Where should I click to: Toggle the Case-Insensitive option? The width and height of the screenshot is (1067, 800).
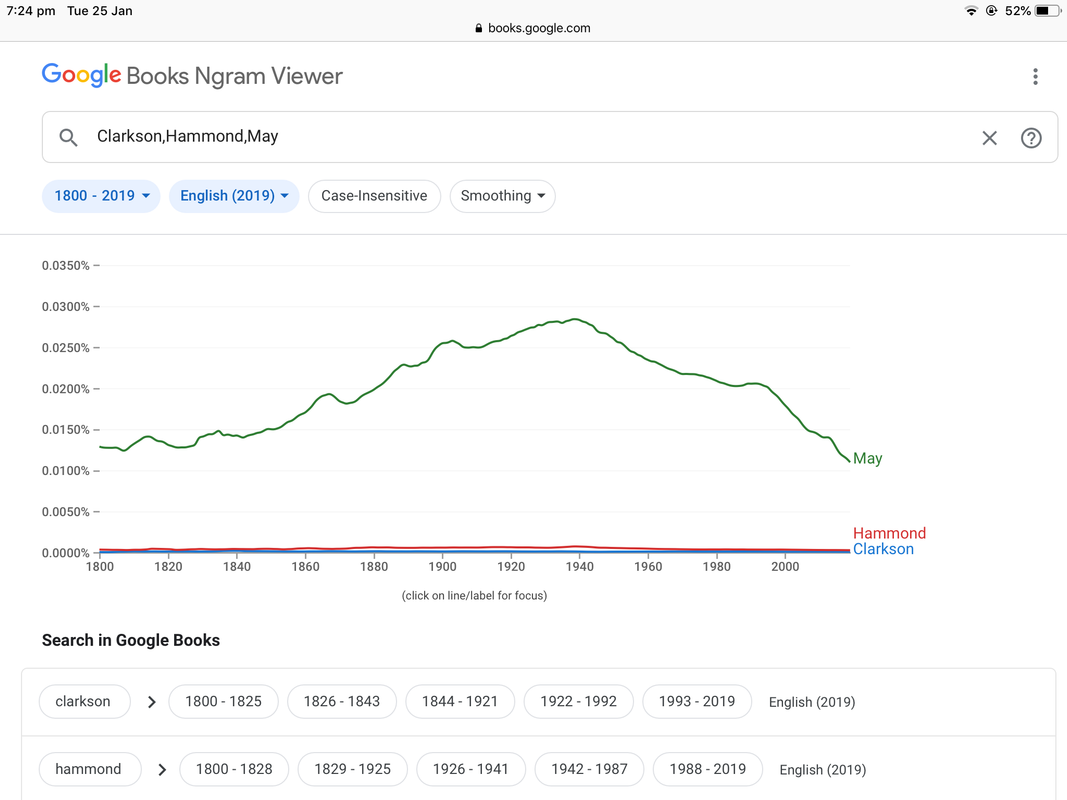point(374,196)
